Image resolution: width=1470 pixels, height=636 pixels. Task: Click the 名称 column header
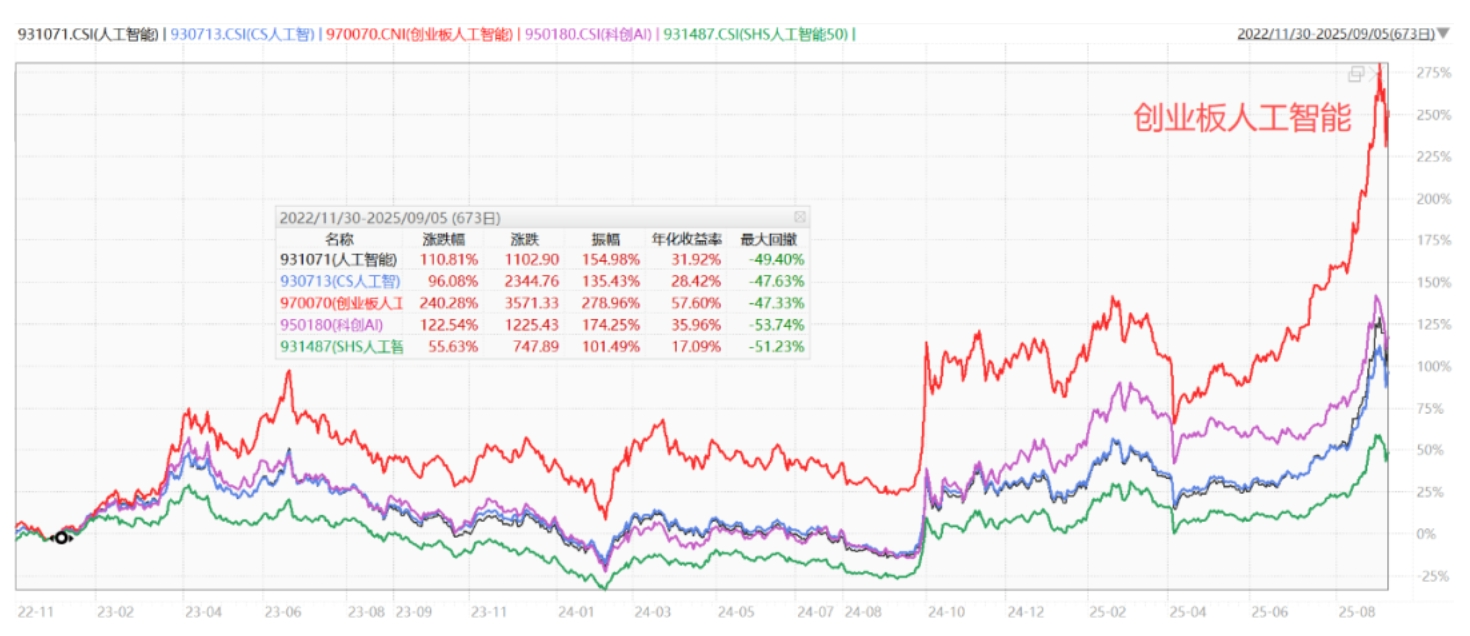pyautogui.click(x=340, y=239)
